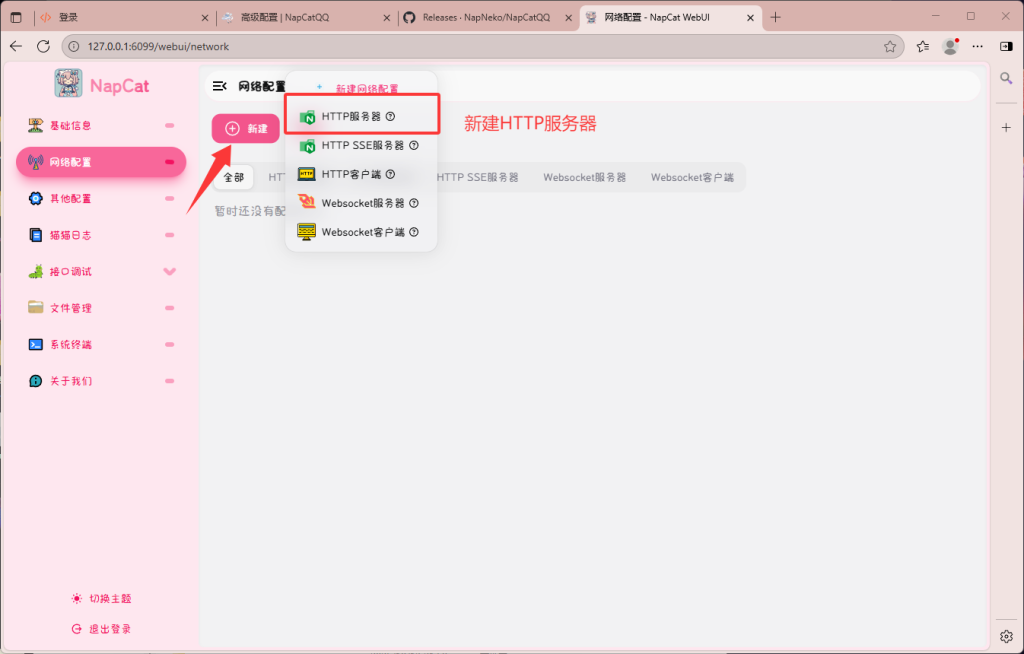Collapse the 关于我们 sidebar entry
This screenshot has height=654, width=1024.
coord(170,380)
